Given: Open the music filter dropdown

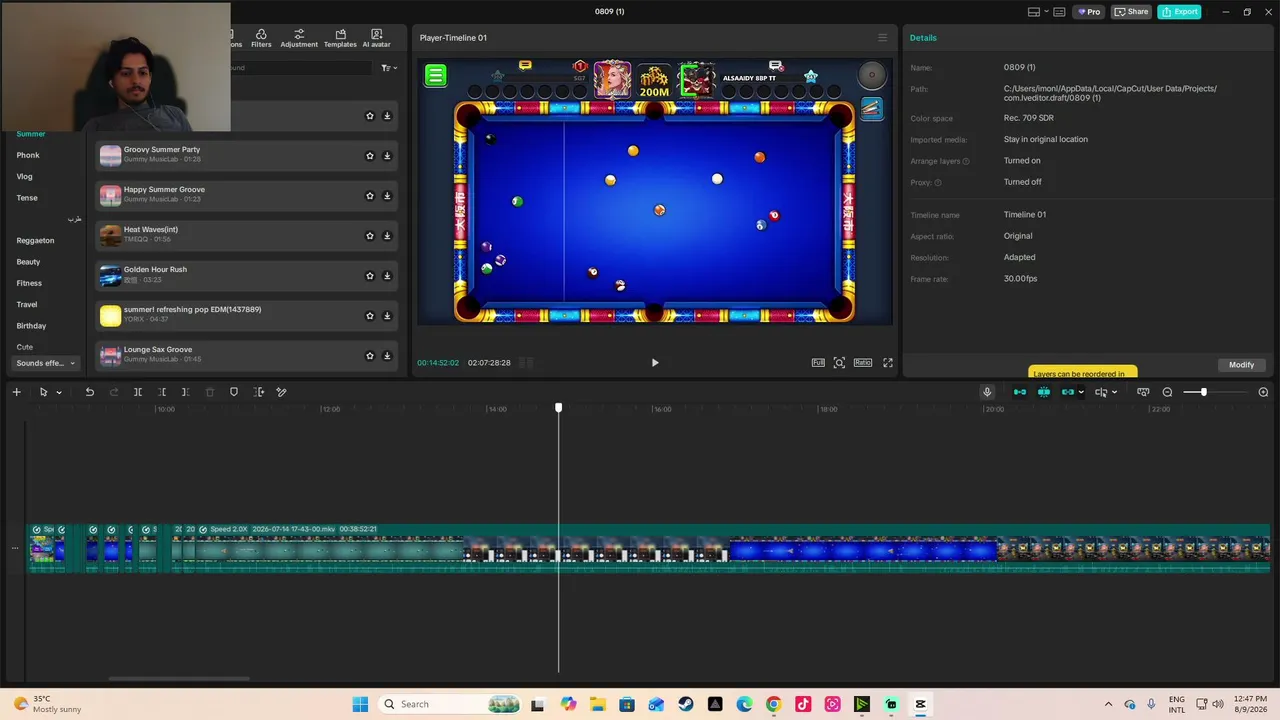Looking at the screenshot, I should tap(389, 68).
